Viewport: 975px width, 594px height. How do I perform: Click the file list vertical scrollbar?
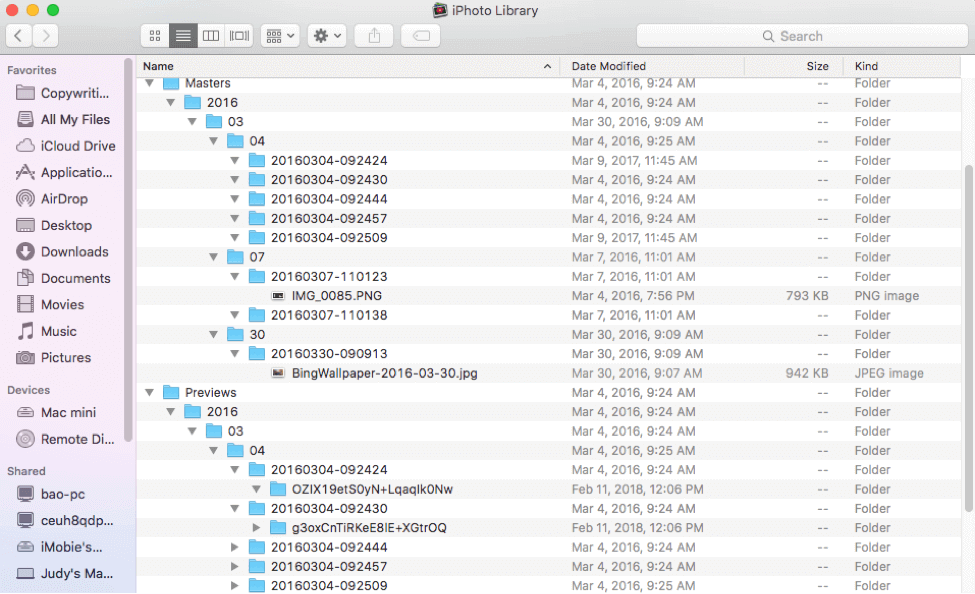click(x=969, y=338)
